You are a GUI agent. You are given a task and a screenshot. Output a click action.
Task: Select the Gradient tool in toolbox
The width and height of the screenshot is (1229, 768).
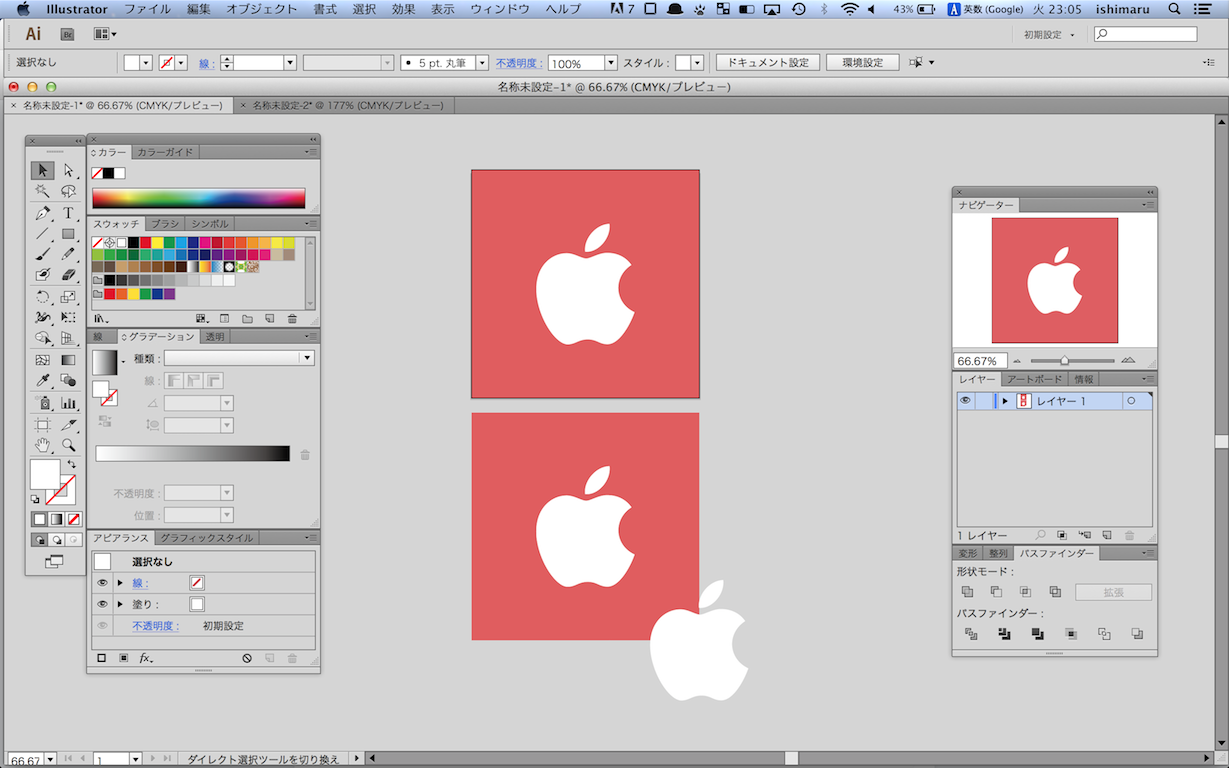68,360
